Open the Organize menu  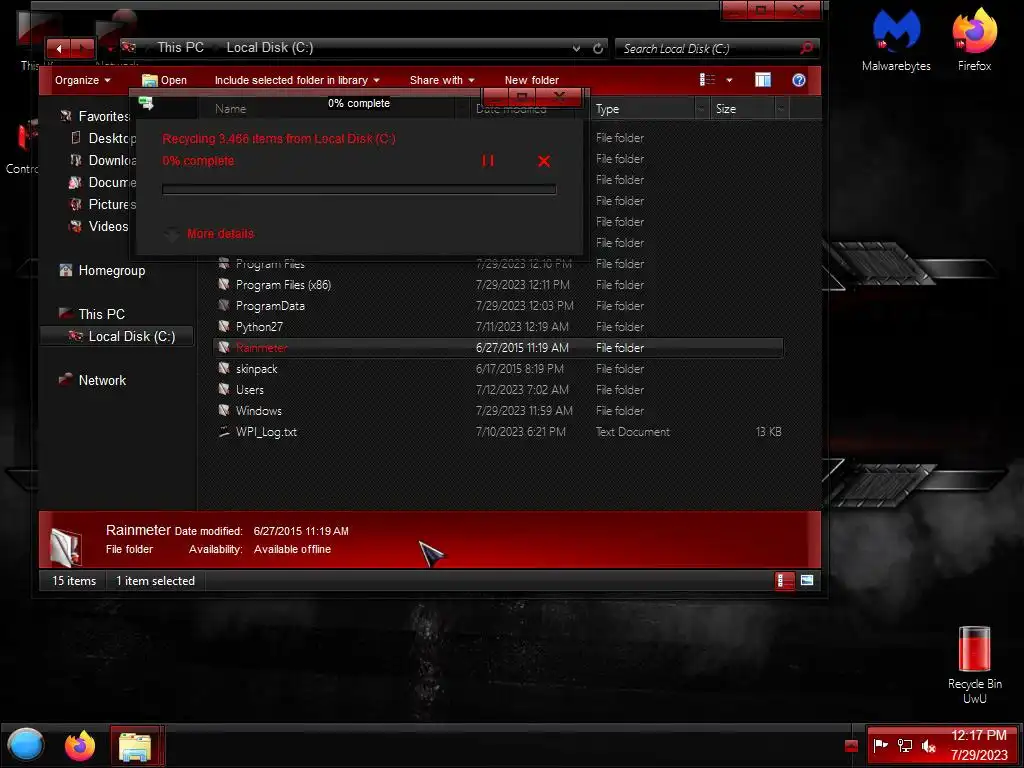[x=82, y=80]
